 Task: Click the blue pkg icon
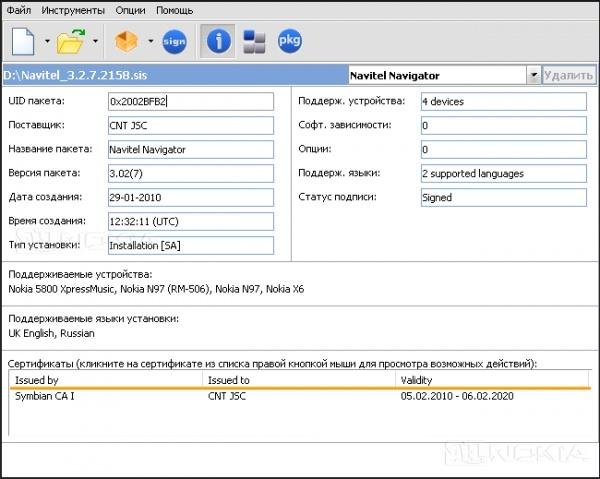[290, 41]
